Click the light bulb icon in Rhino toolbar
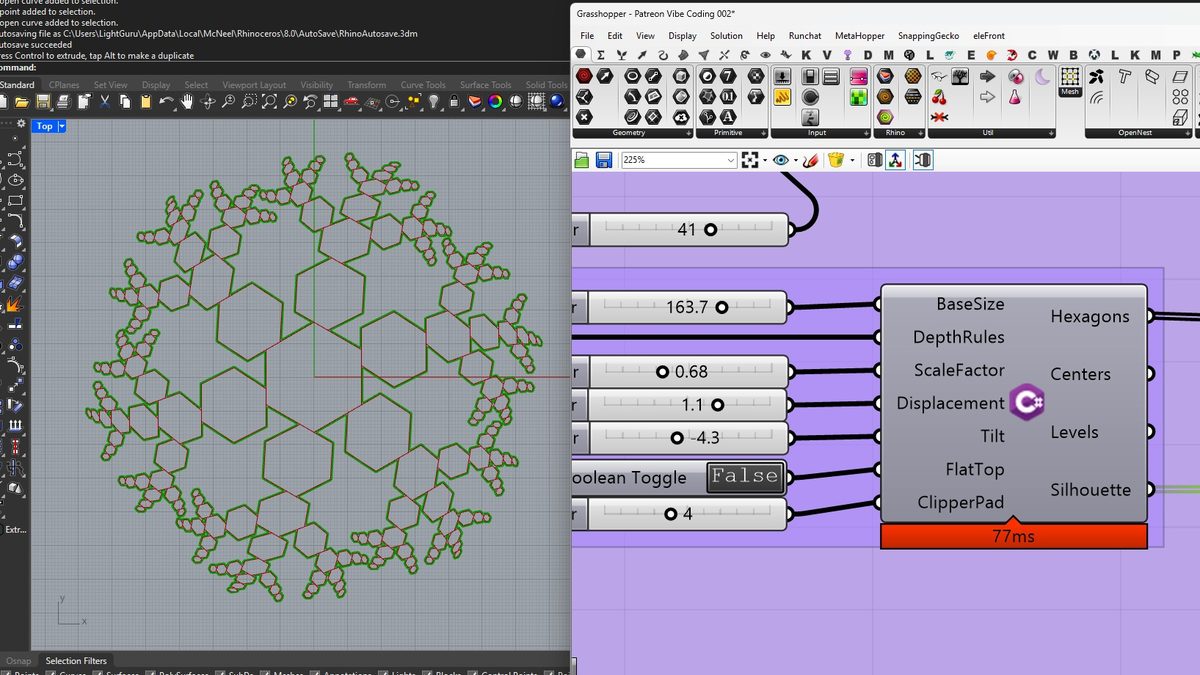The image size is (1200, 675). (433, 101)
